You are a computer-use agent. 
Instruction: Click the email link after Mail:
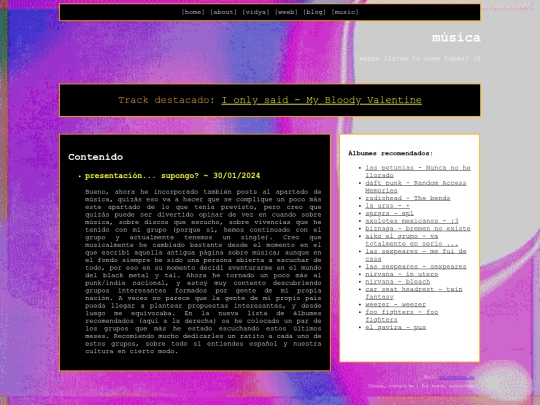pos(456,377)
